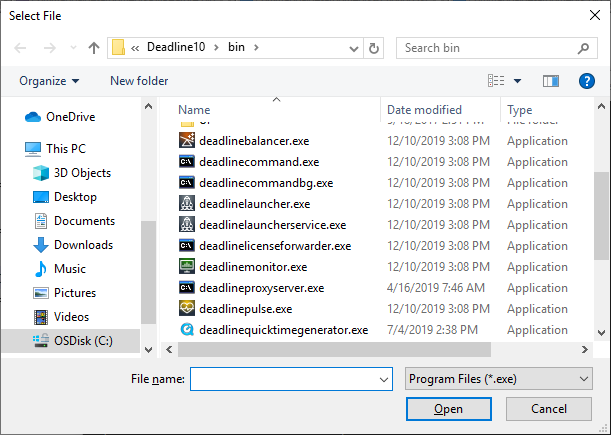Click the sidebar scroll up arrow
611x435 pixels.
coord(148,106)
